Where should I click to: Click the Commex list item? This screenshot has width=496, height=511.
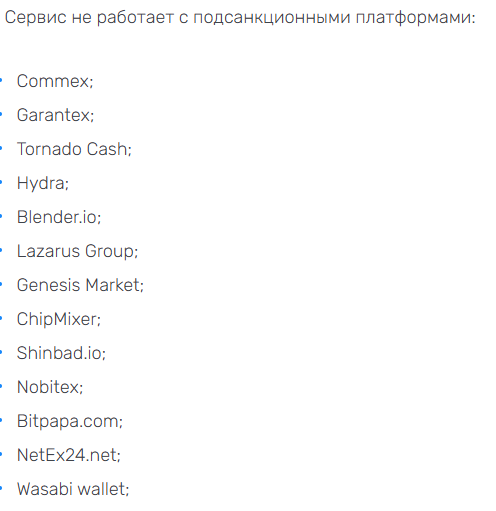coord(55,81)
